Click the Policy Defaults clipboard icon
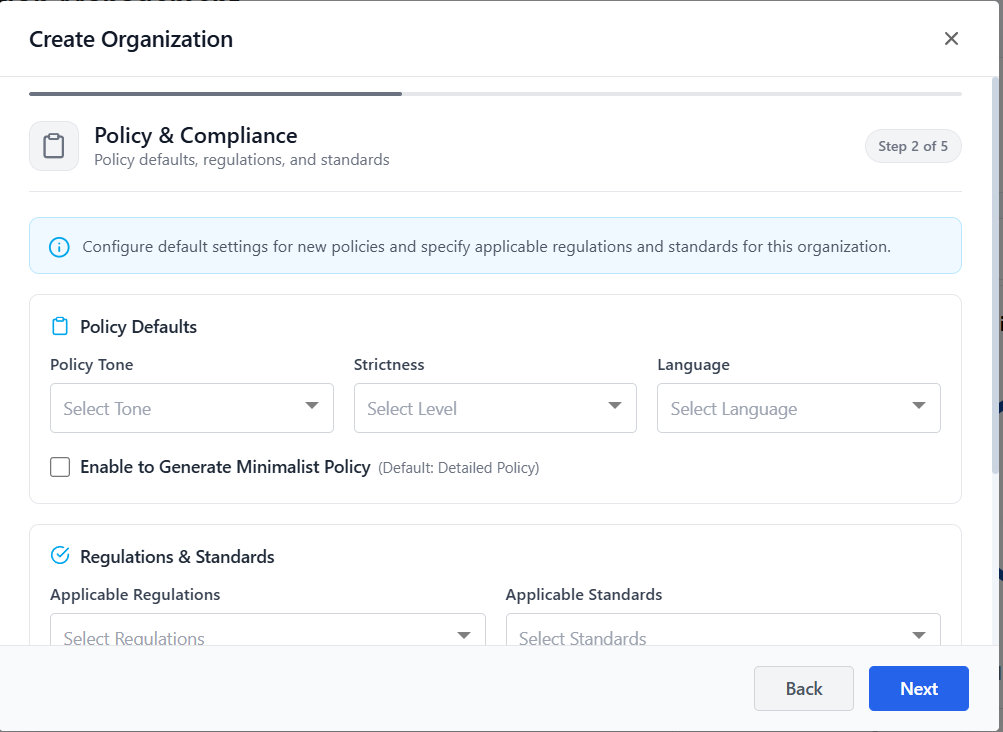The height and width of the screenshot is (732, 1003). point(59,326)
